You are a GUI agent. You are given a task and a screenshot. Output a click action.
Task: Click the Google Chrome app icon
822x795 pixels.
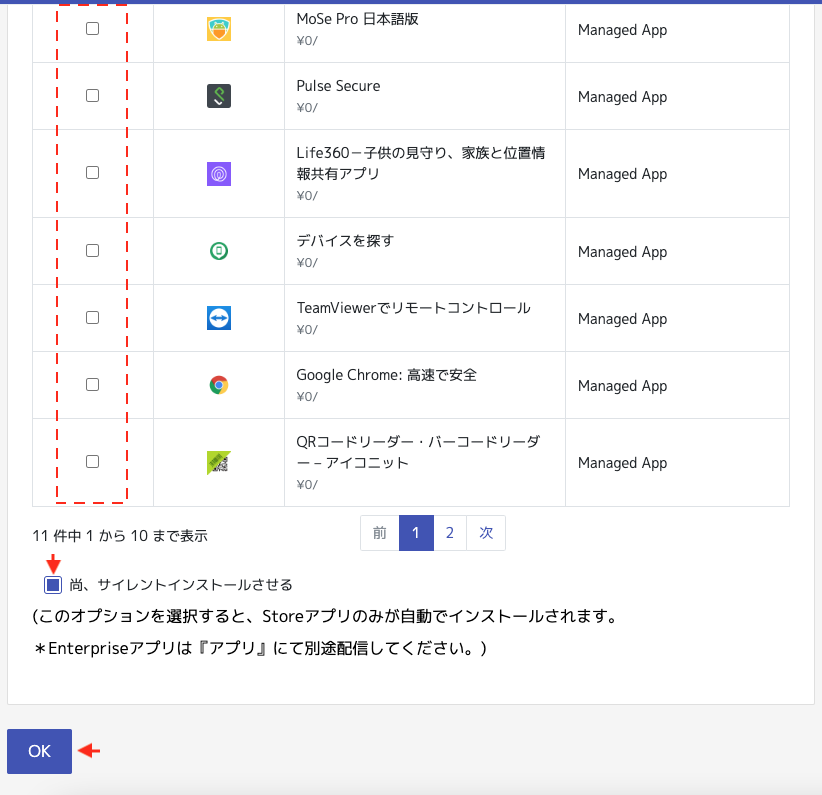tap(219, 385)
